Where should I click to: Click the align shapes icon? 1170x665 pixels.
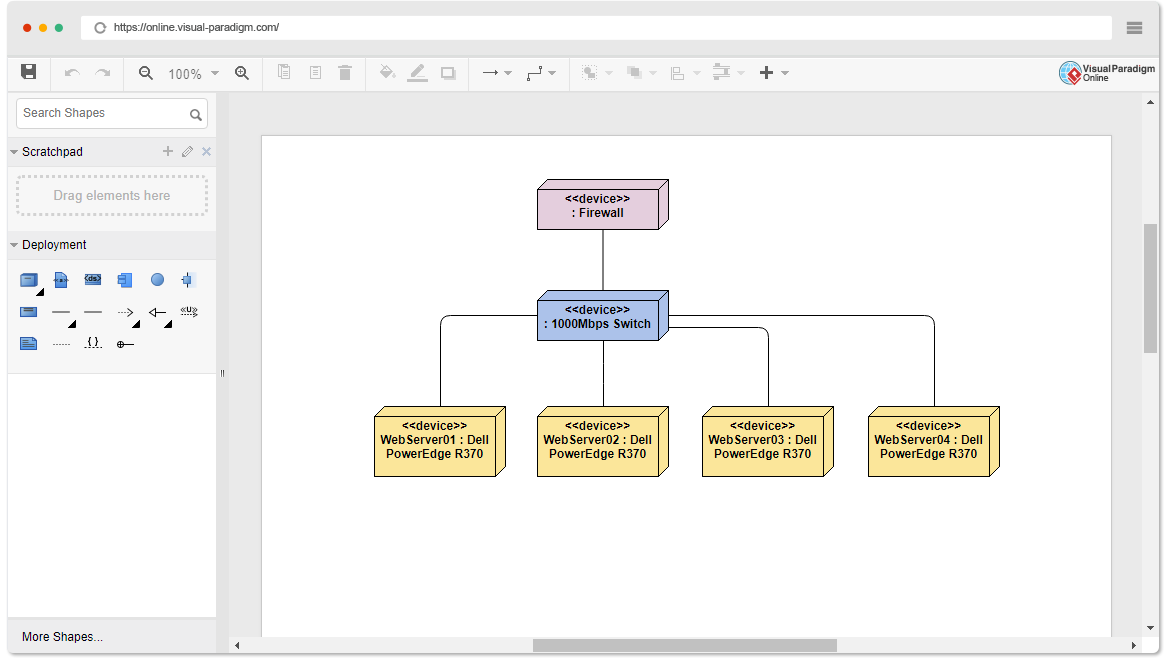[678, 73]
